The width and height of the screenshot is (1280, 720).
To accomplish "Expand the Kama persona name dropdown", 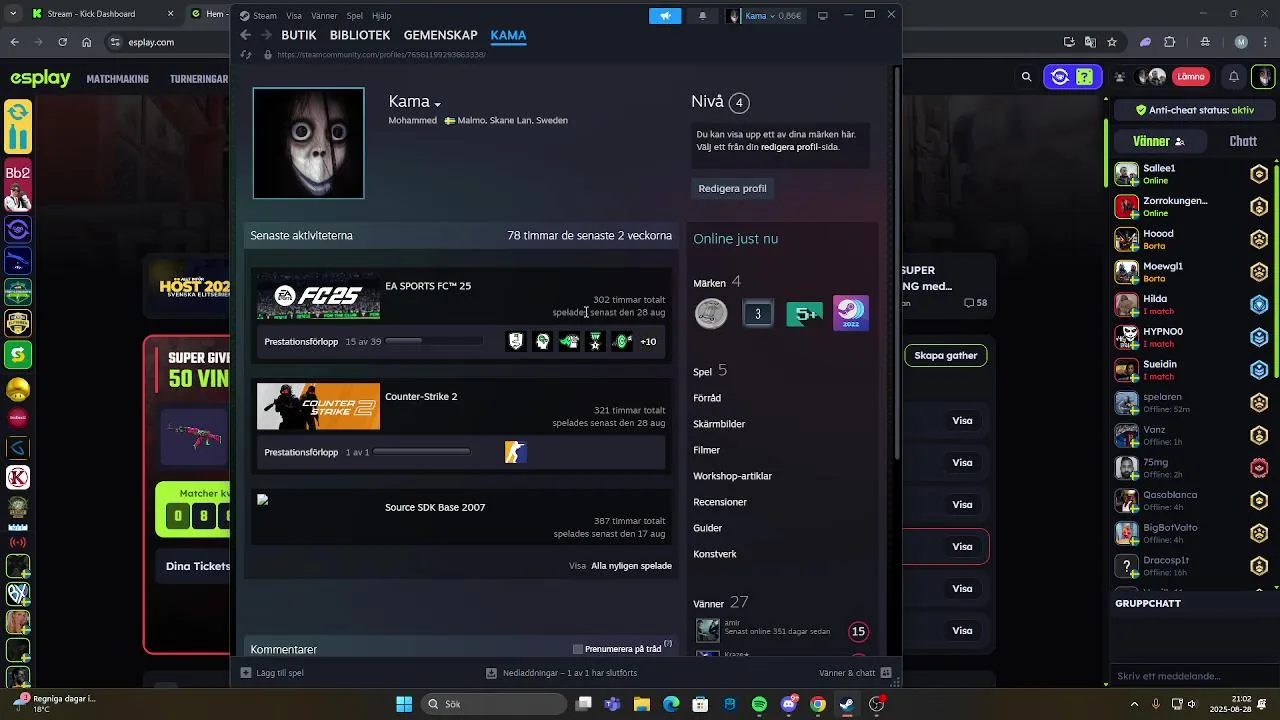I will (437, 104).
